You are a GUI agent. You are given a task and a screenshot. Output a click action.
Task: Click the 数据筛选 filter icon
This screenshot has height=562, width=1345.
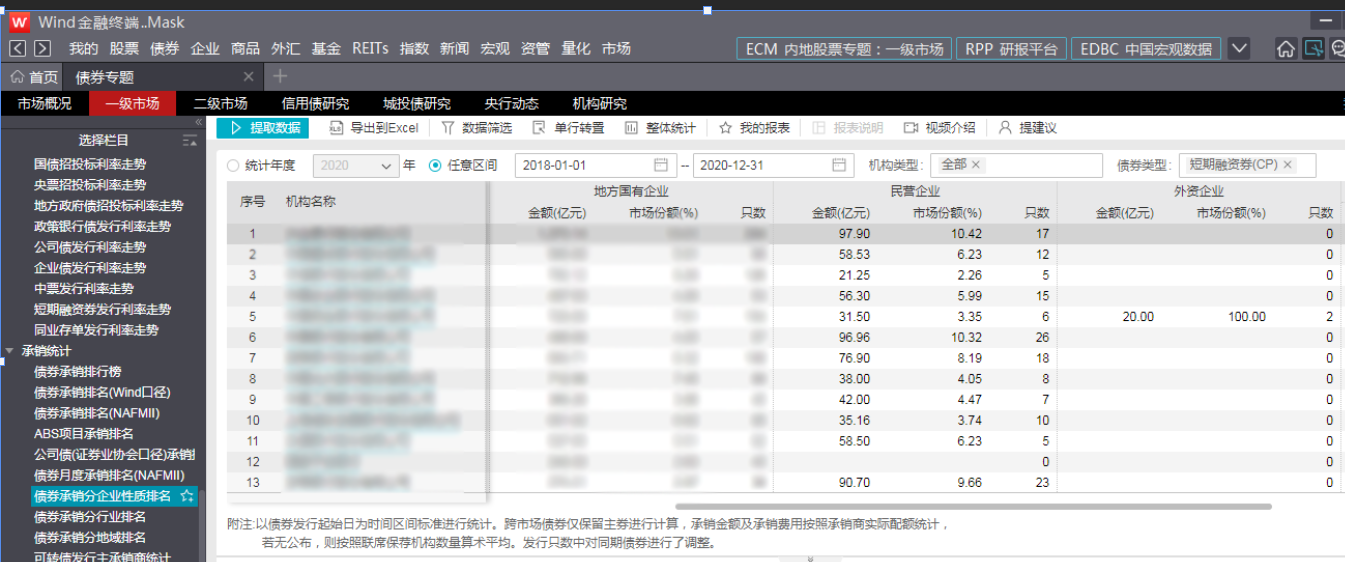(x=448, y=128)
